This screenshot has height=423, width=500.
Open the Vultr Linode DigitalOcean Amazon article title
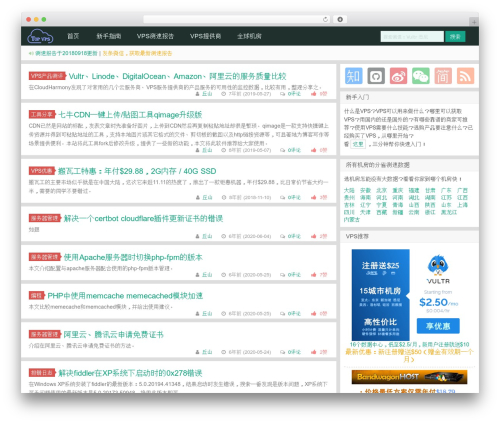177,76
